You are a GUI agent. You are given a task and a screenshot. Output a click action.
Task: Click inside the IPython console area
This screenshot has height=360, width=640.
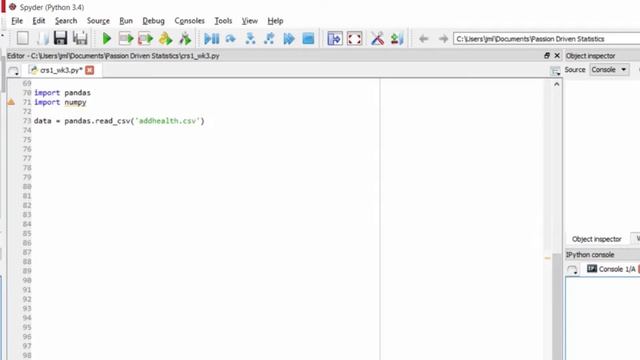(602, 318)
